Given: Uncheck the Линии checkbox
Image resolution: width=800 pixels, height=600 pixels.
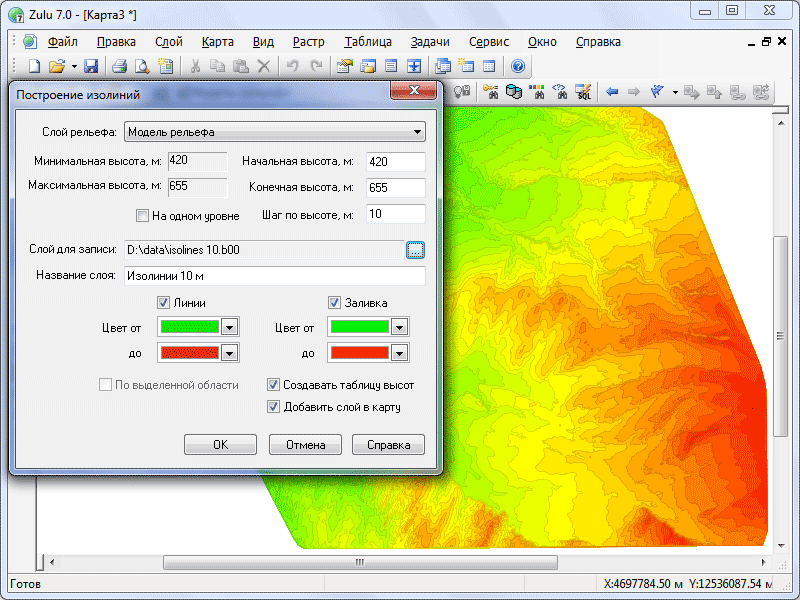Looking at the screenshot, I should coord(164,303).
